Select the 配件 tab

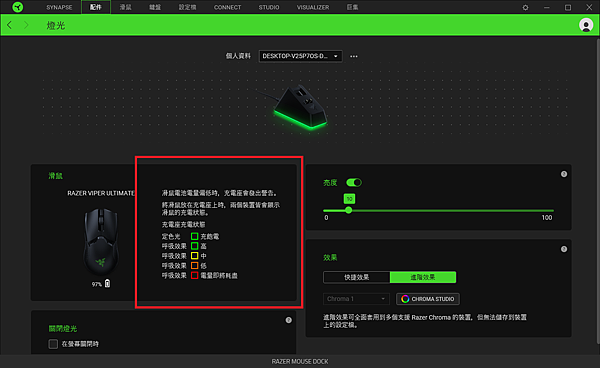point(96,7)
